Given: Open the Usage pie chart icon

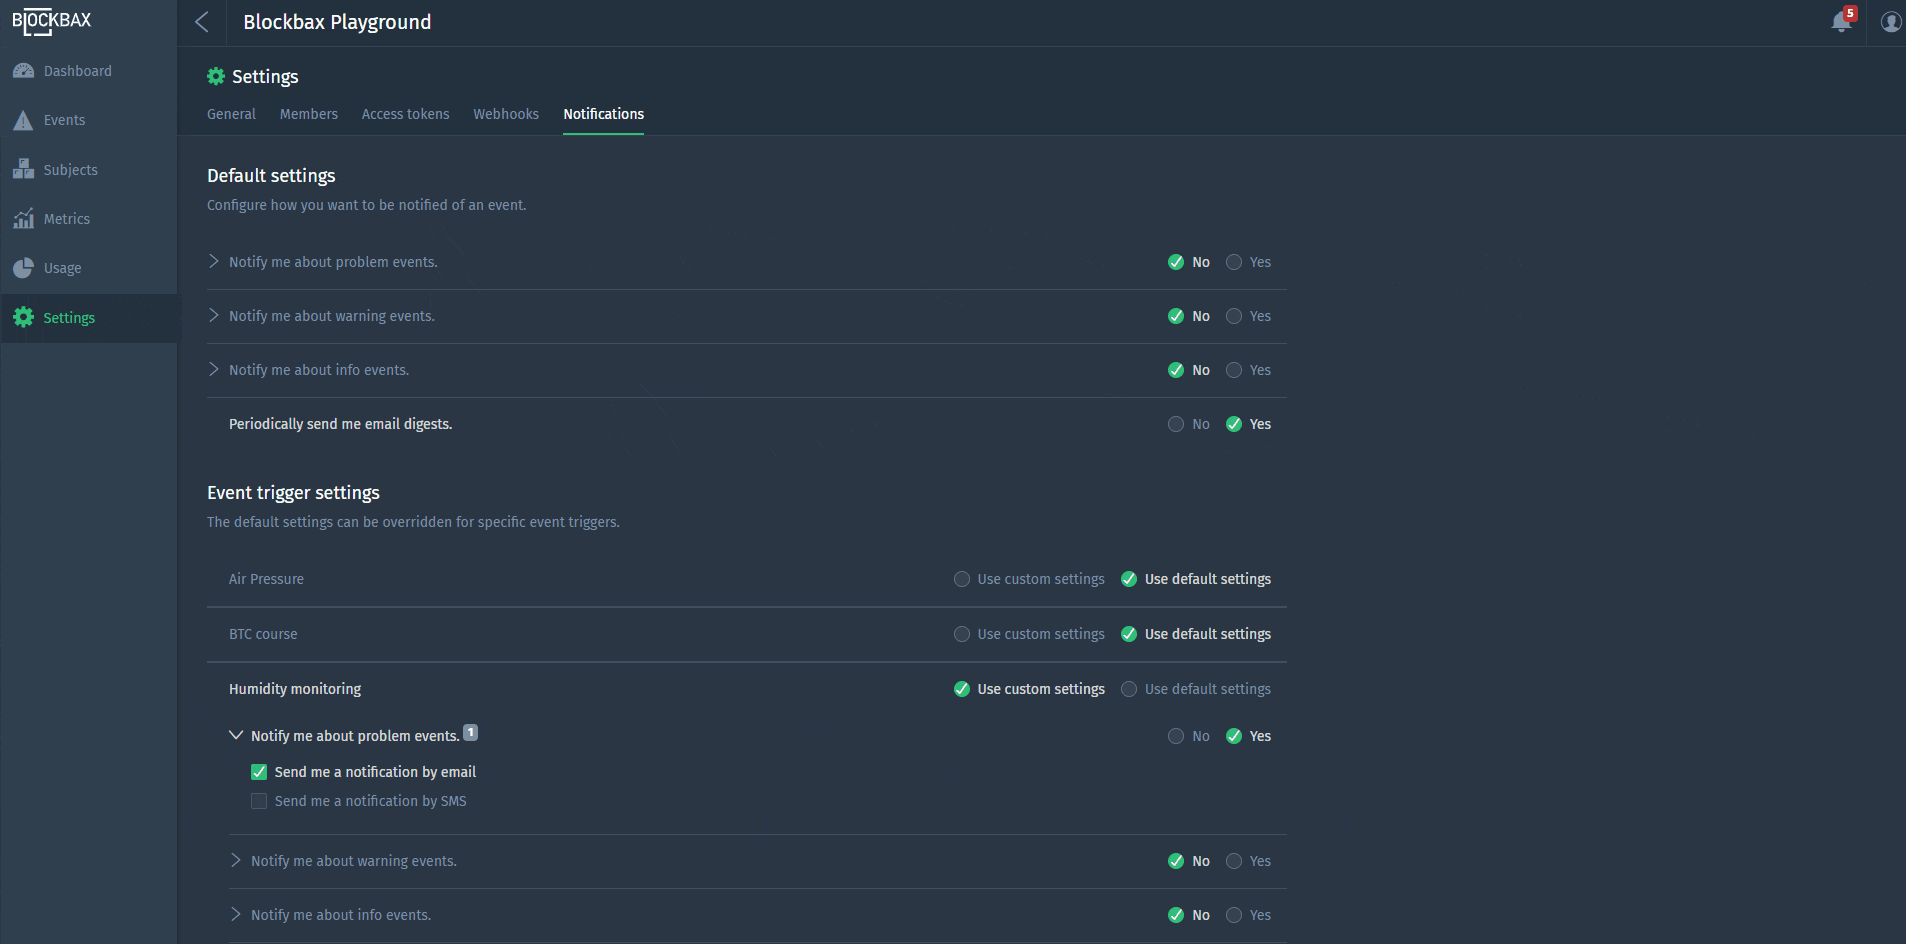Looking at the screenshot, I should tap(23, 268).
